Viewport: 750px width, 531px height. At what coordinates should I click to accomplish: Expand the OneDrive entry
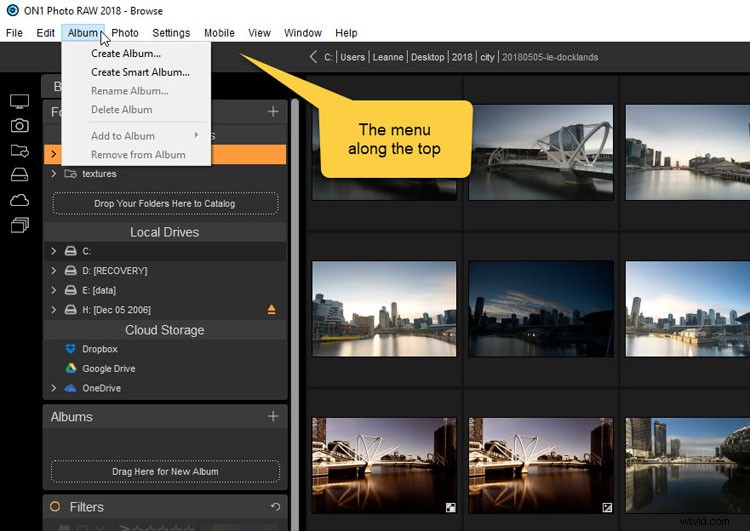tap(54, 388)
